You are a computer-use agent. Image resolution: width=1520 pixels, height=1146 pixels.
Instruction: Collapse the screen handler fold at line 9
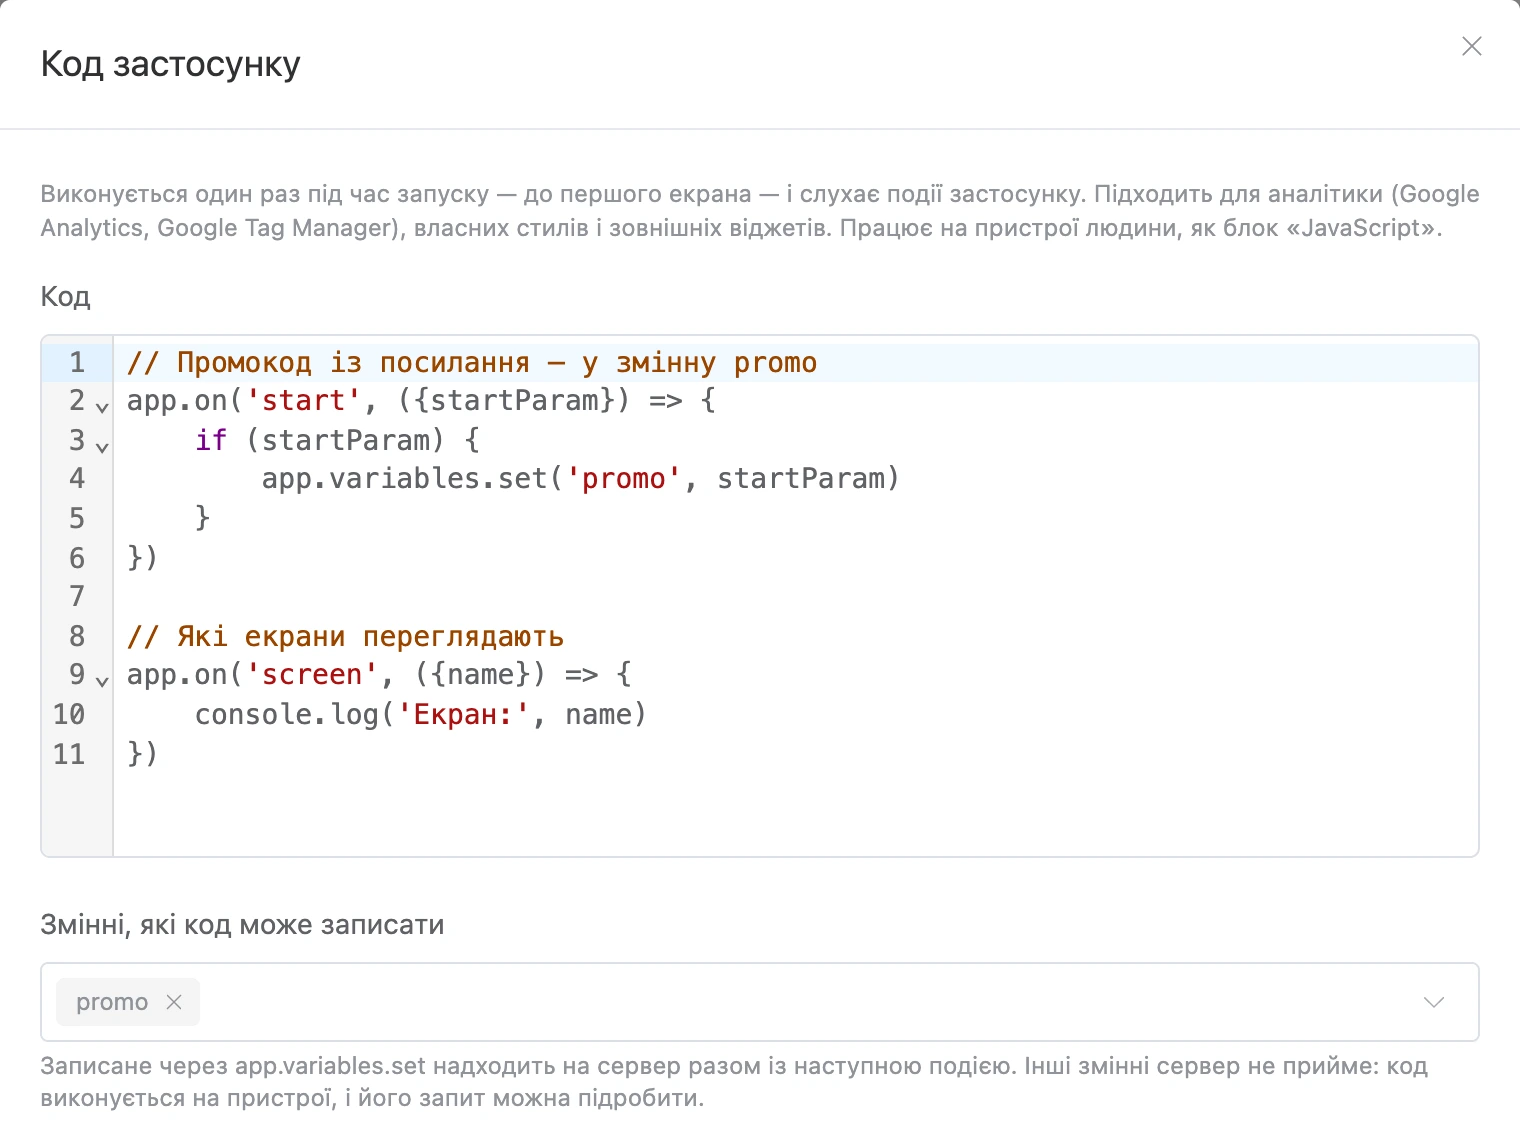tap(101, 681)
